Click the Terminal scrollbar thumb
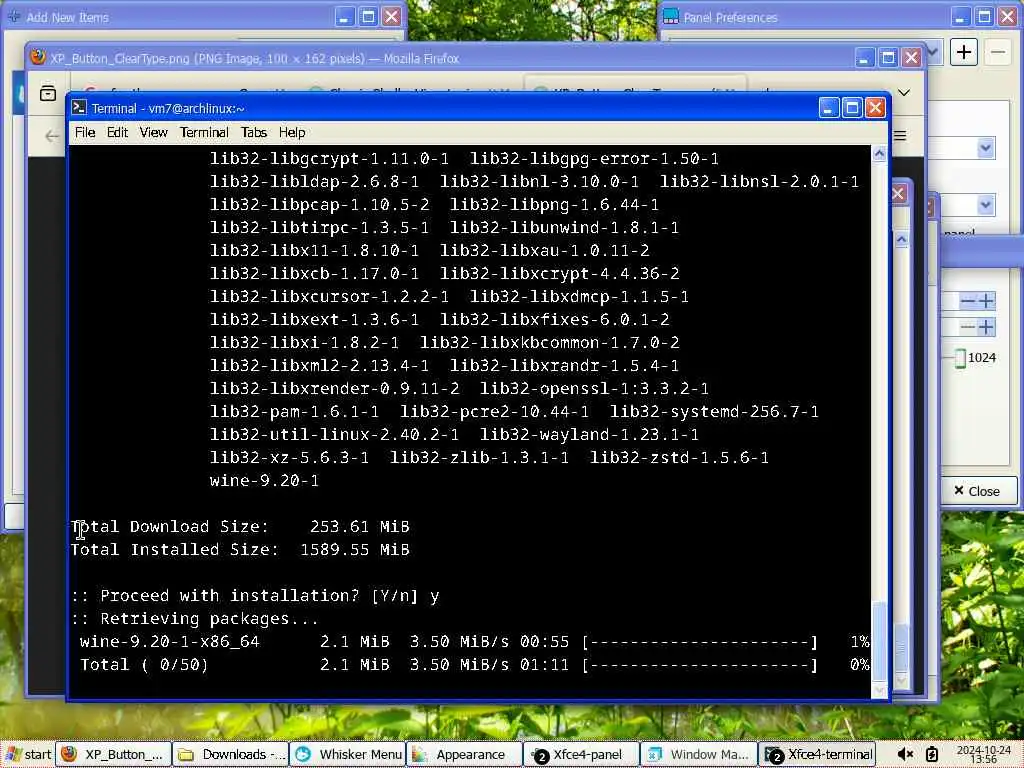This screenshot has height=768, width=1024. 879,640
